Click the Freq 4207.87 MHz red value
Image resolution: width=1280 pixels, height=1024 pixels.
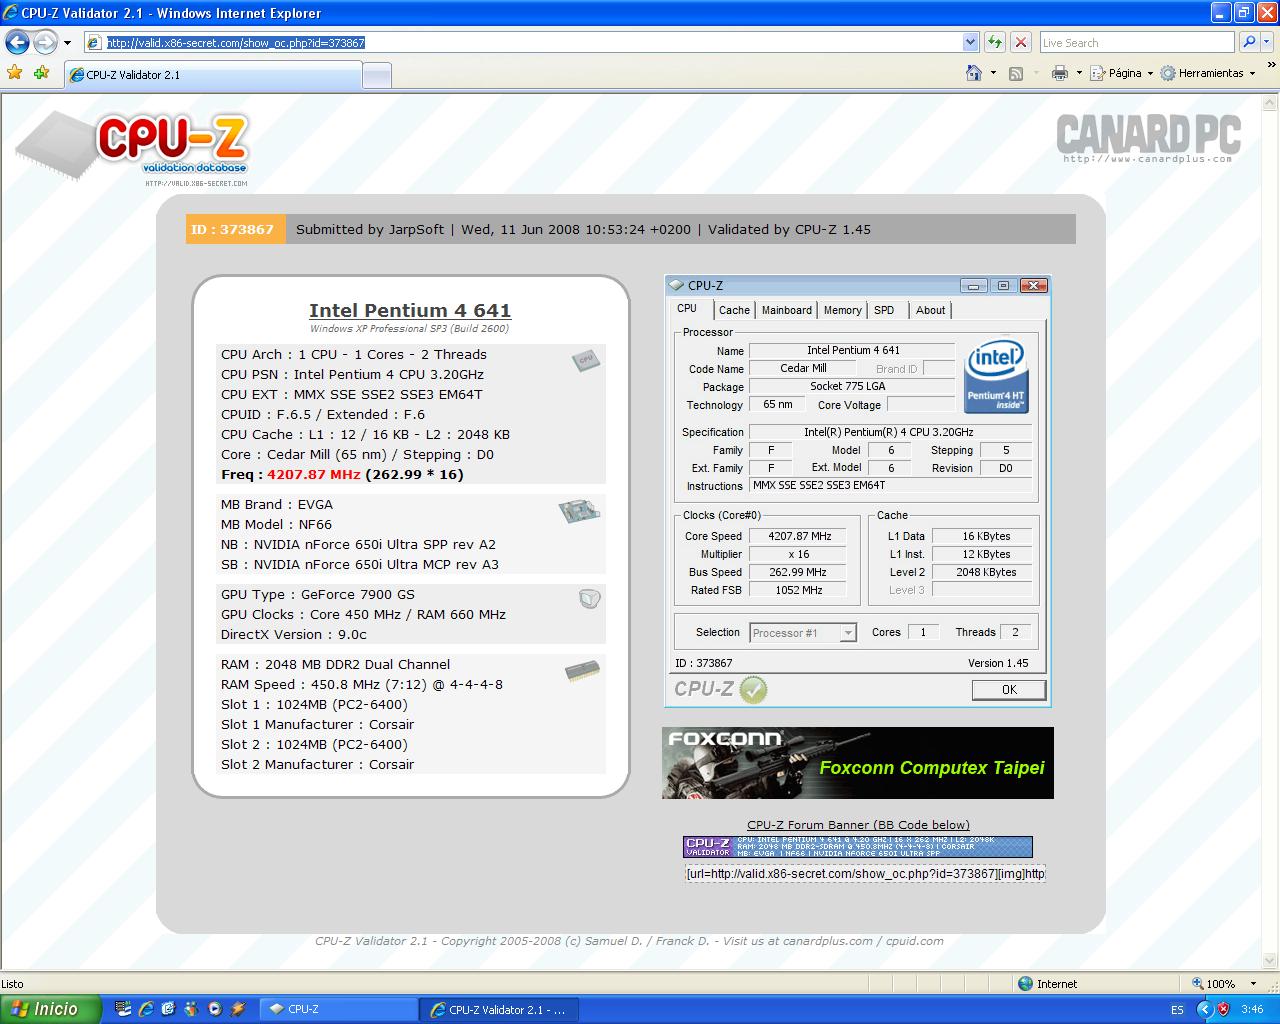tap(313, 475)
